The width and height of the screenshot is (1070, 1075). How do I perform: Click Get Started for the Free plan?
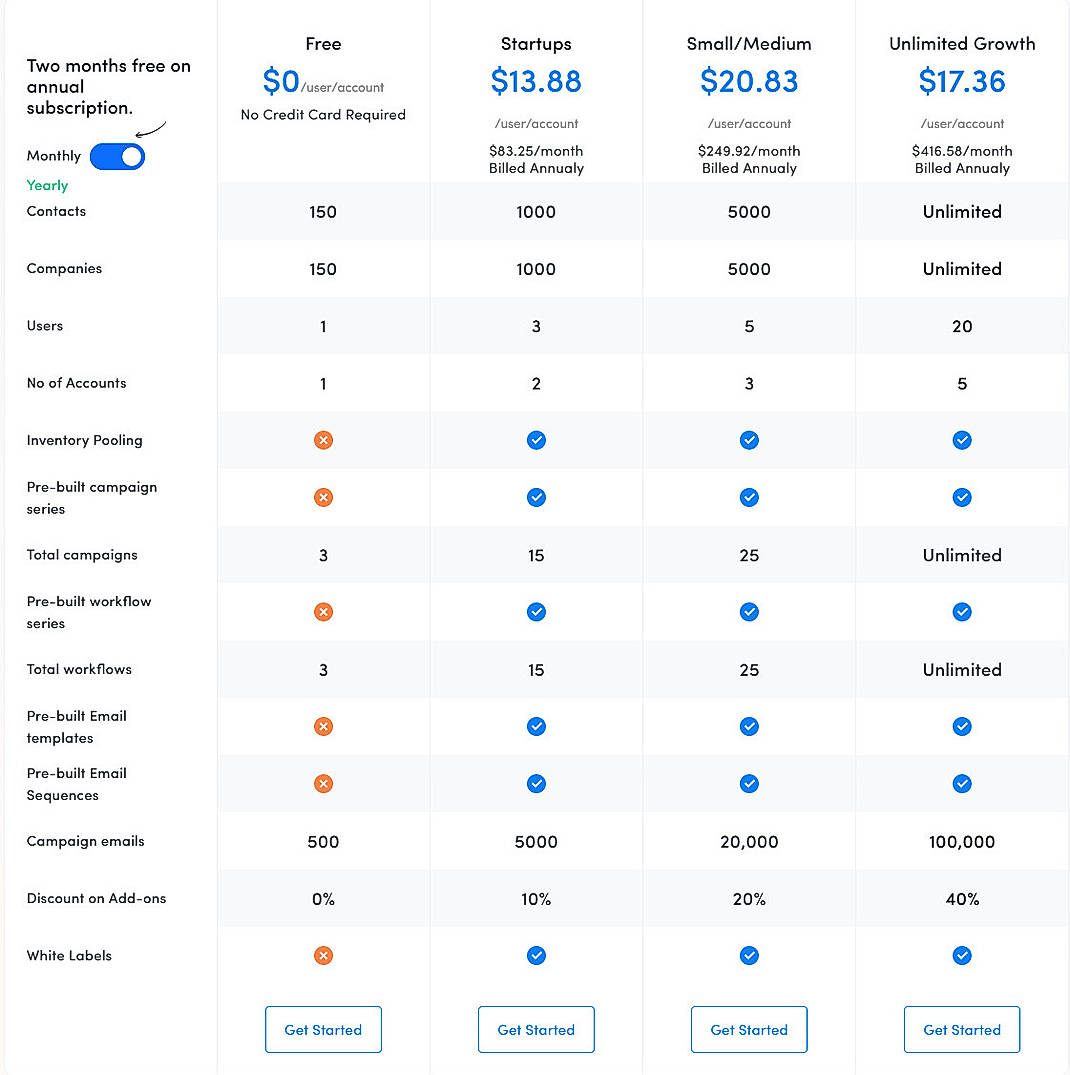(x=323, y=1029)
